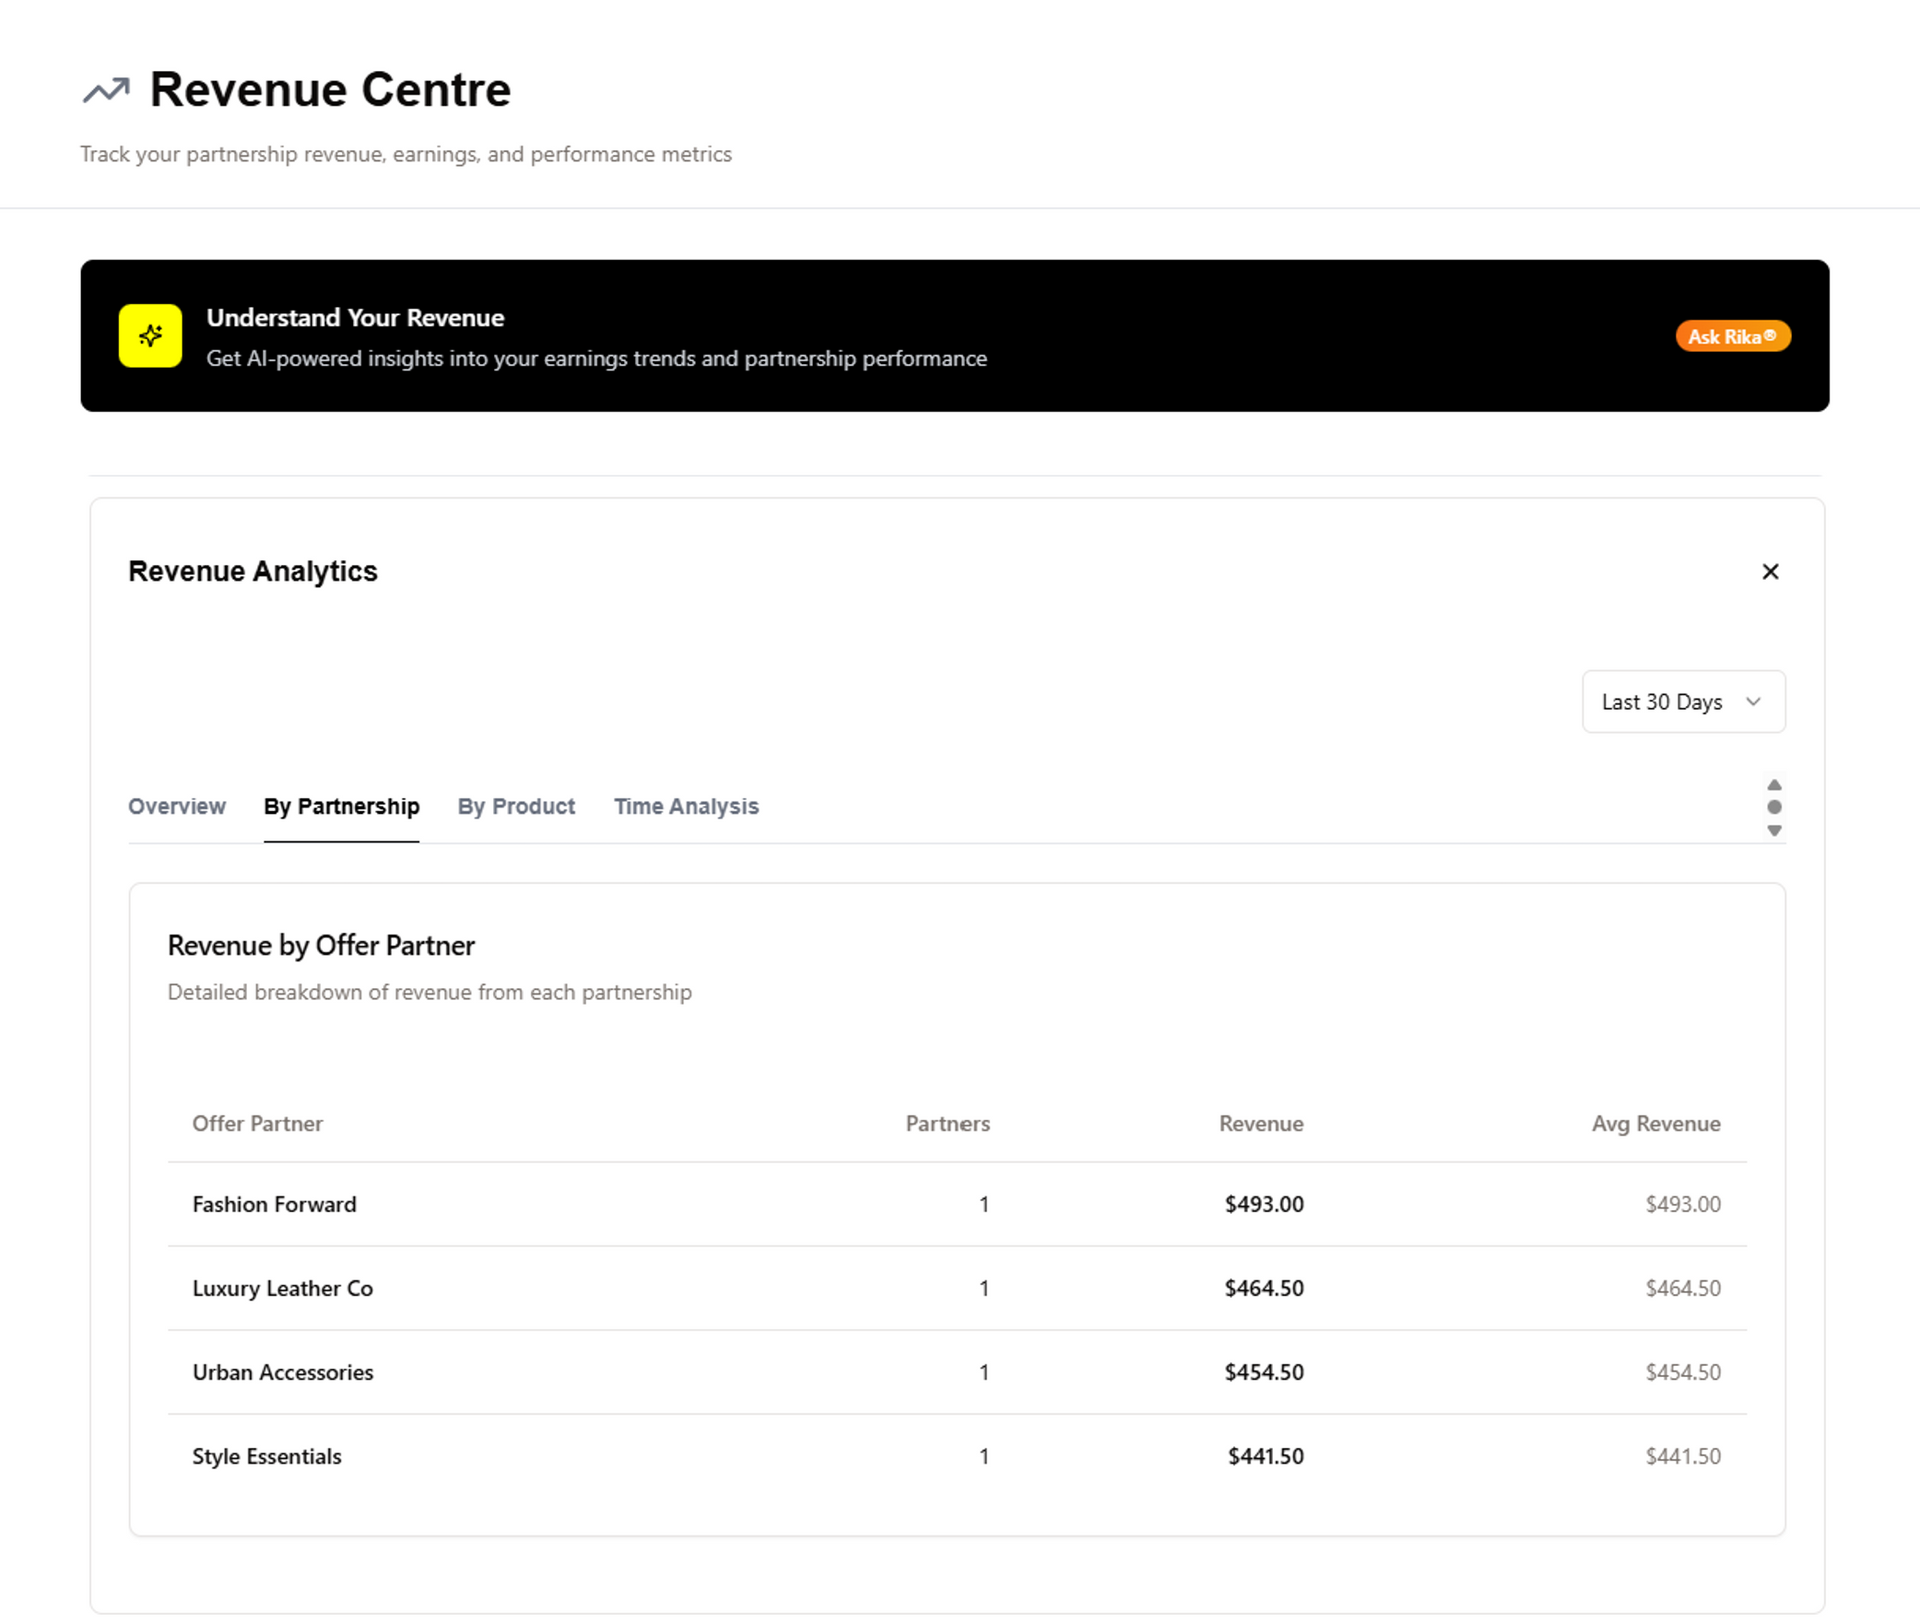Select the By Partnership tab
This screenshot has width=1920, height=1624.
(341, 806)
